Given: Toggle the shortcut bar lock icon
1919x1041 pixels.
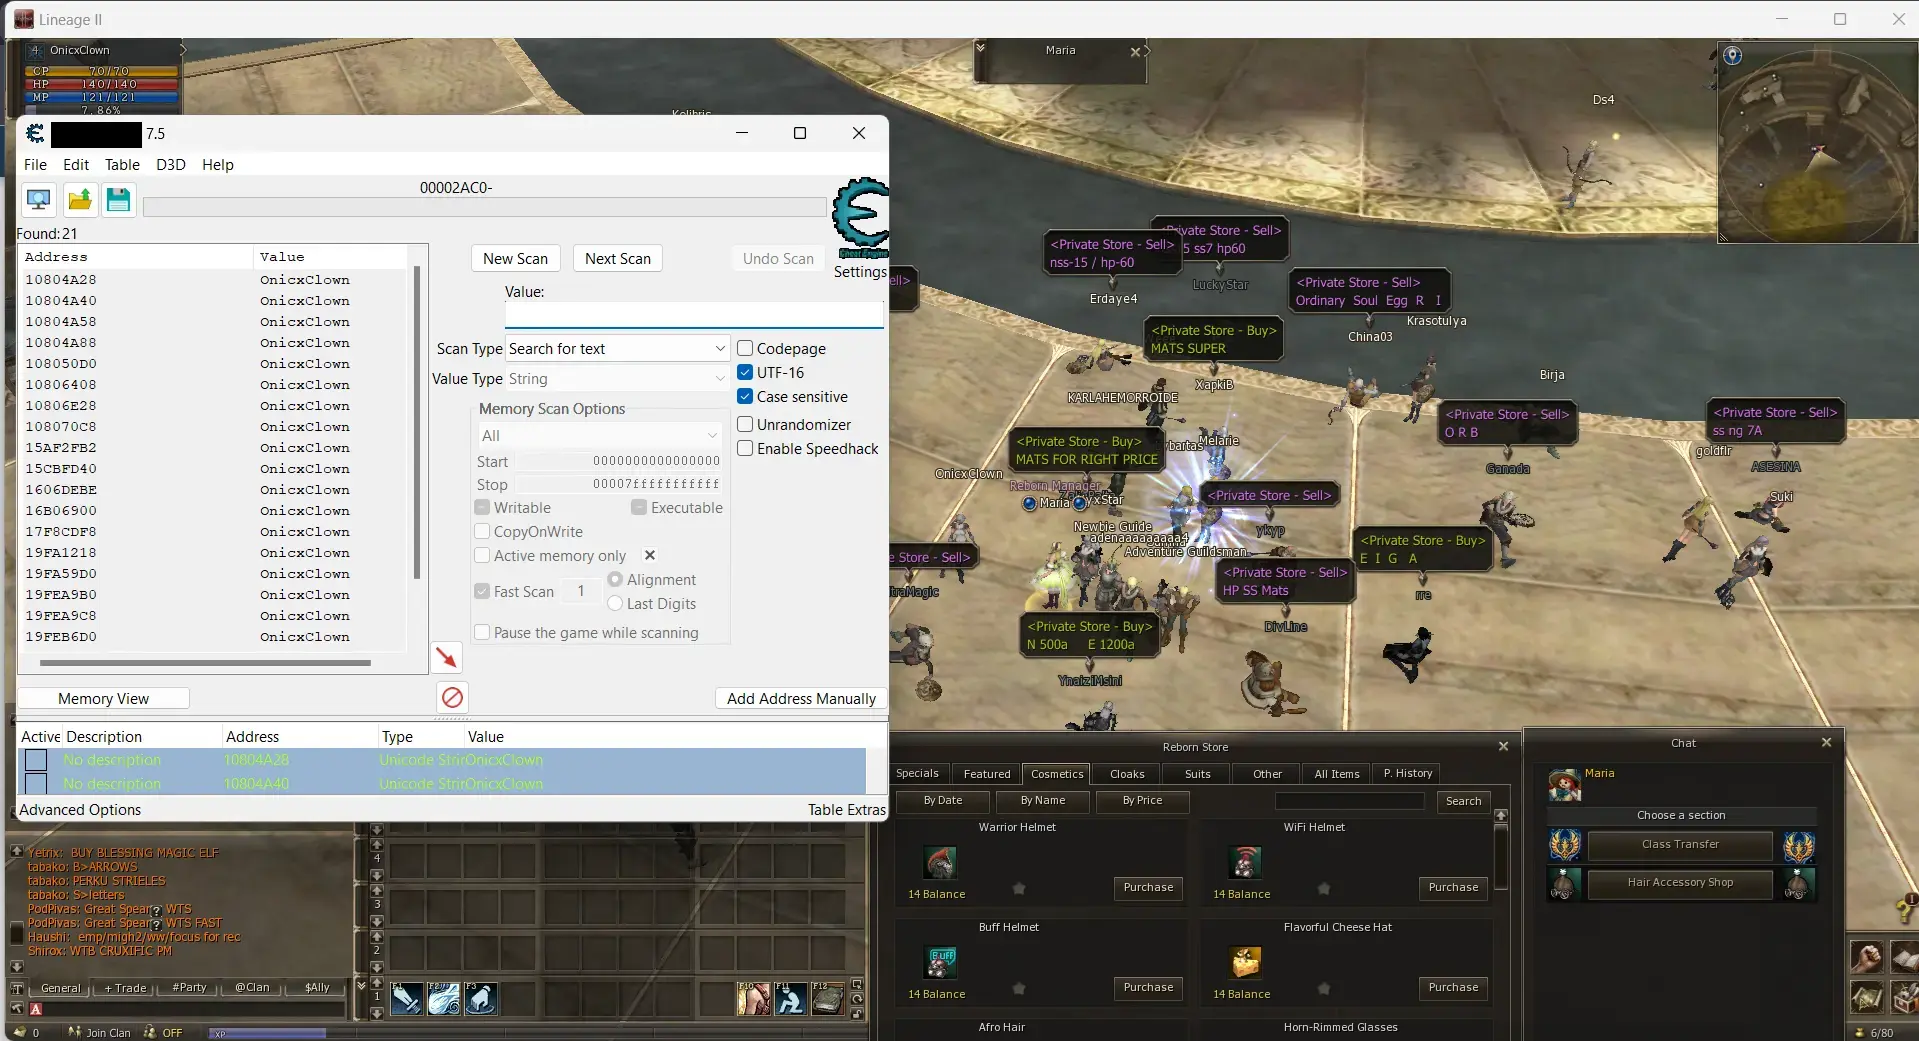Looking at the screenshot, I should pyautogui.click(x=857, y=1013).
